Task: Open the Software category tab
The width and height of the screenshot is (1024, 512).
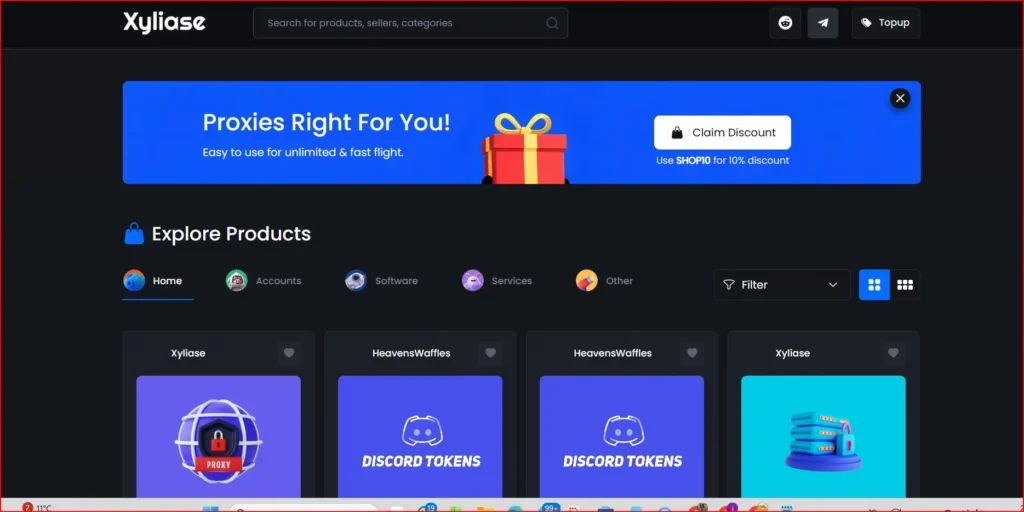Action: 381,281
